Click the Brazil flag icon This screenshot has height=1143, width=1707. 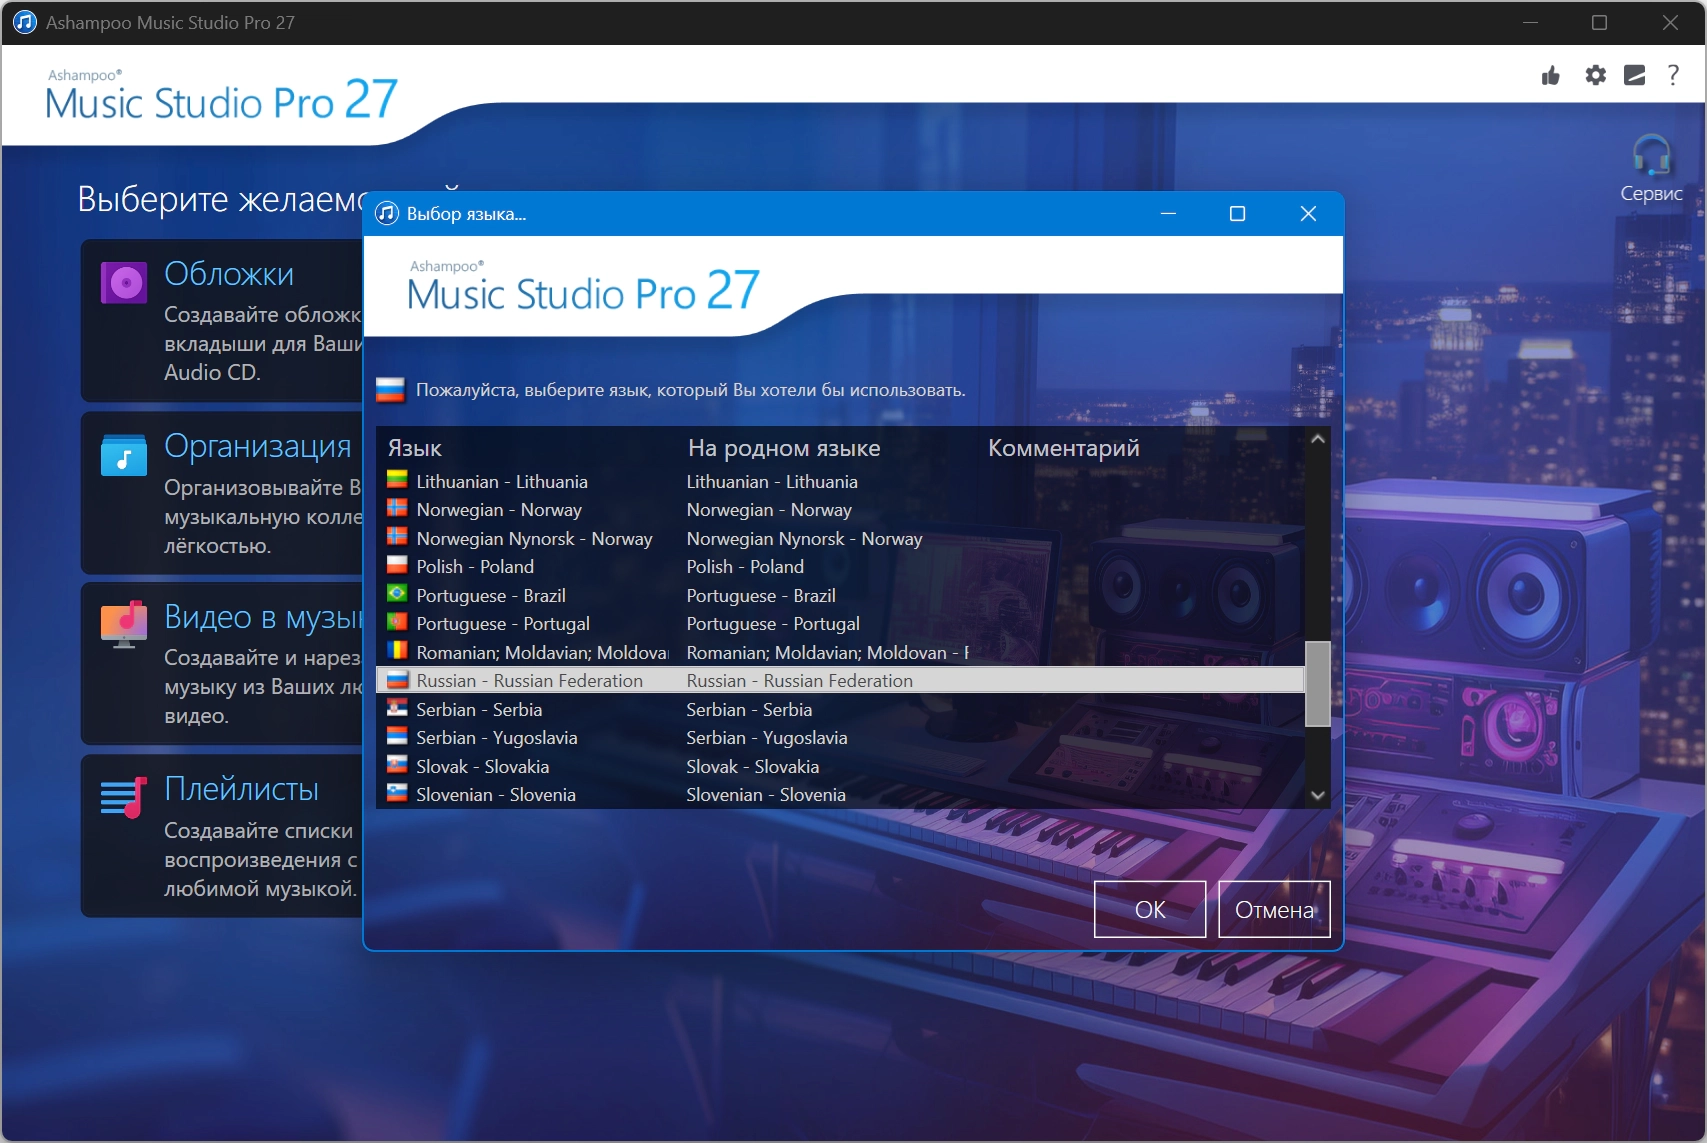click(x=397, y=594)
